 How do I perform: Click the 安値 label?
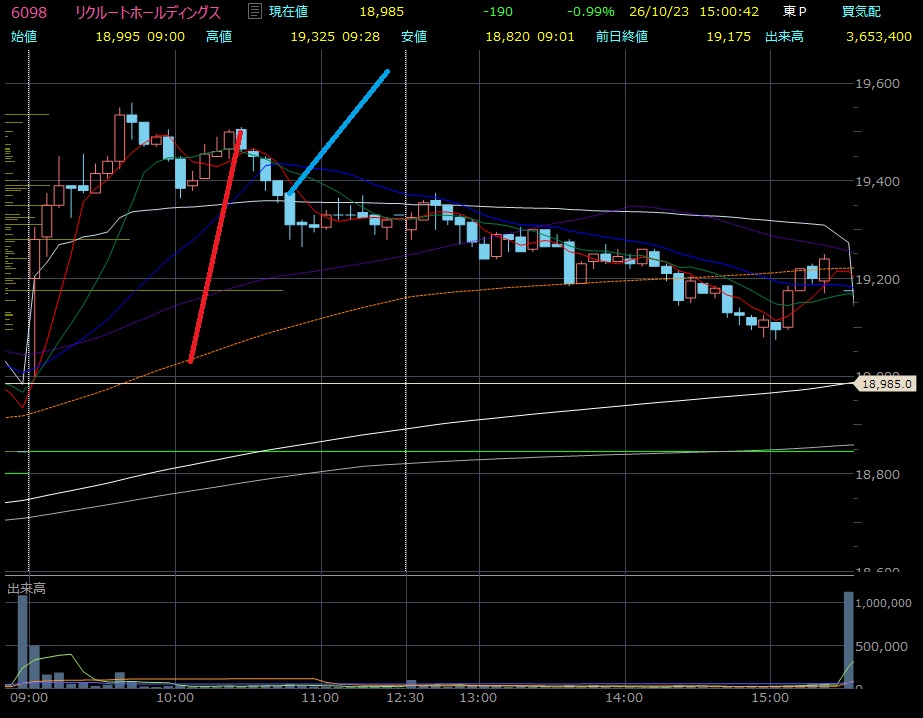click(414, 36)
